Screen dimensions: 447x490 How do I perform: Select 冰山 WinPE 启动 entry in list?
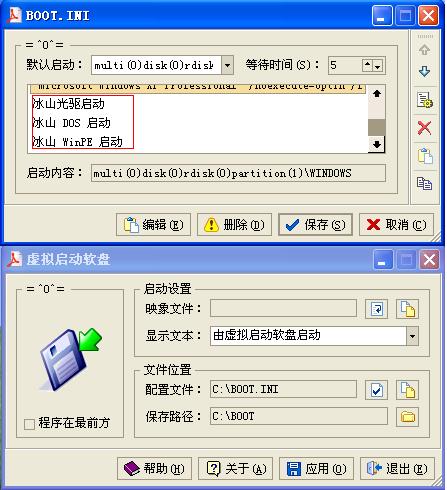78,142
